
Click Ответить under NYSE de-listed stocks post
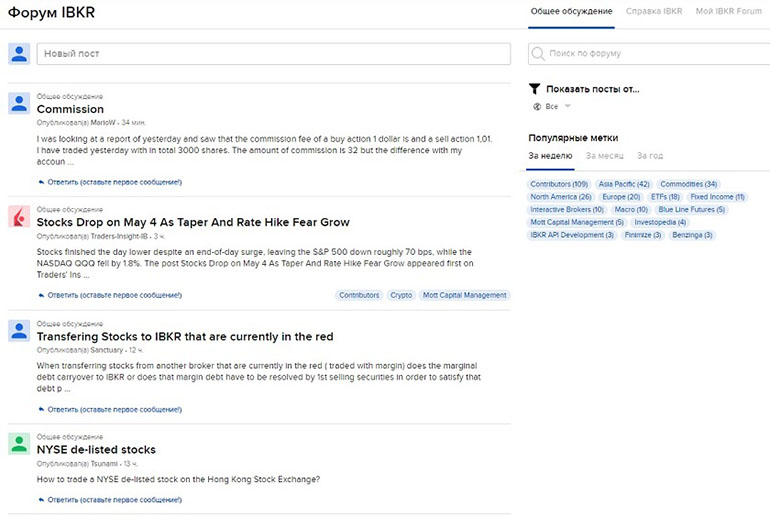pyautogui.click(x=114, y=500)
